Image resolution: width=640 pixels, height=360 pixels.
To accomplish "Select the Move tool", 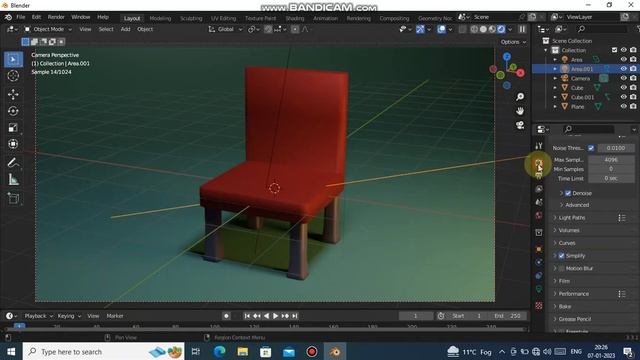I will (x=13, y=94).
